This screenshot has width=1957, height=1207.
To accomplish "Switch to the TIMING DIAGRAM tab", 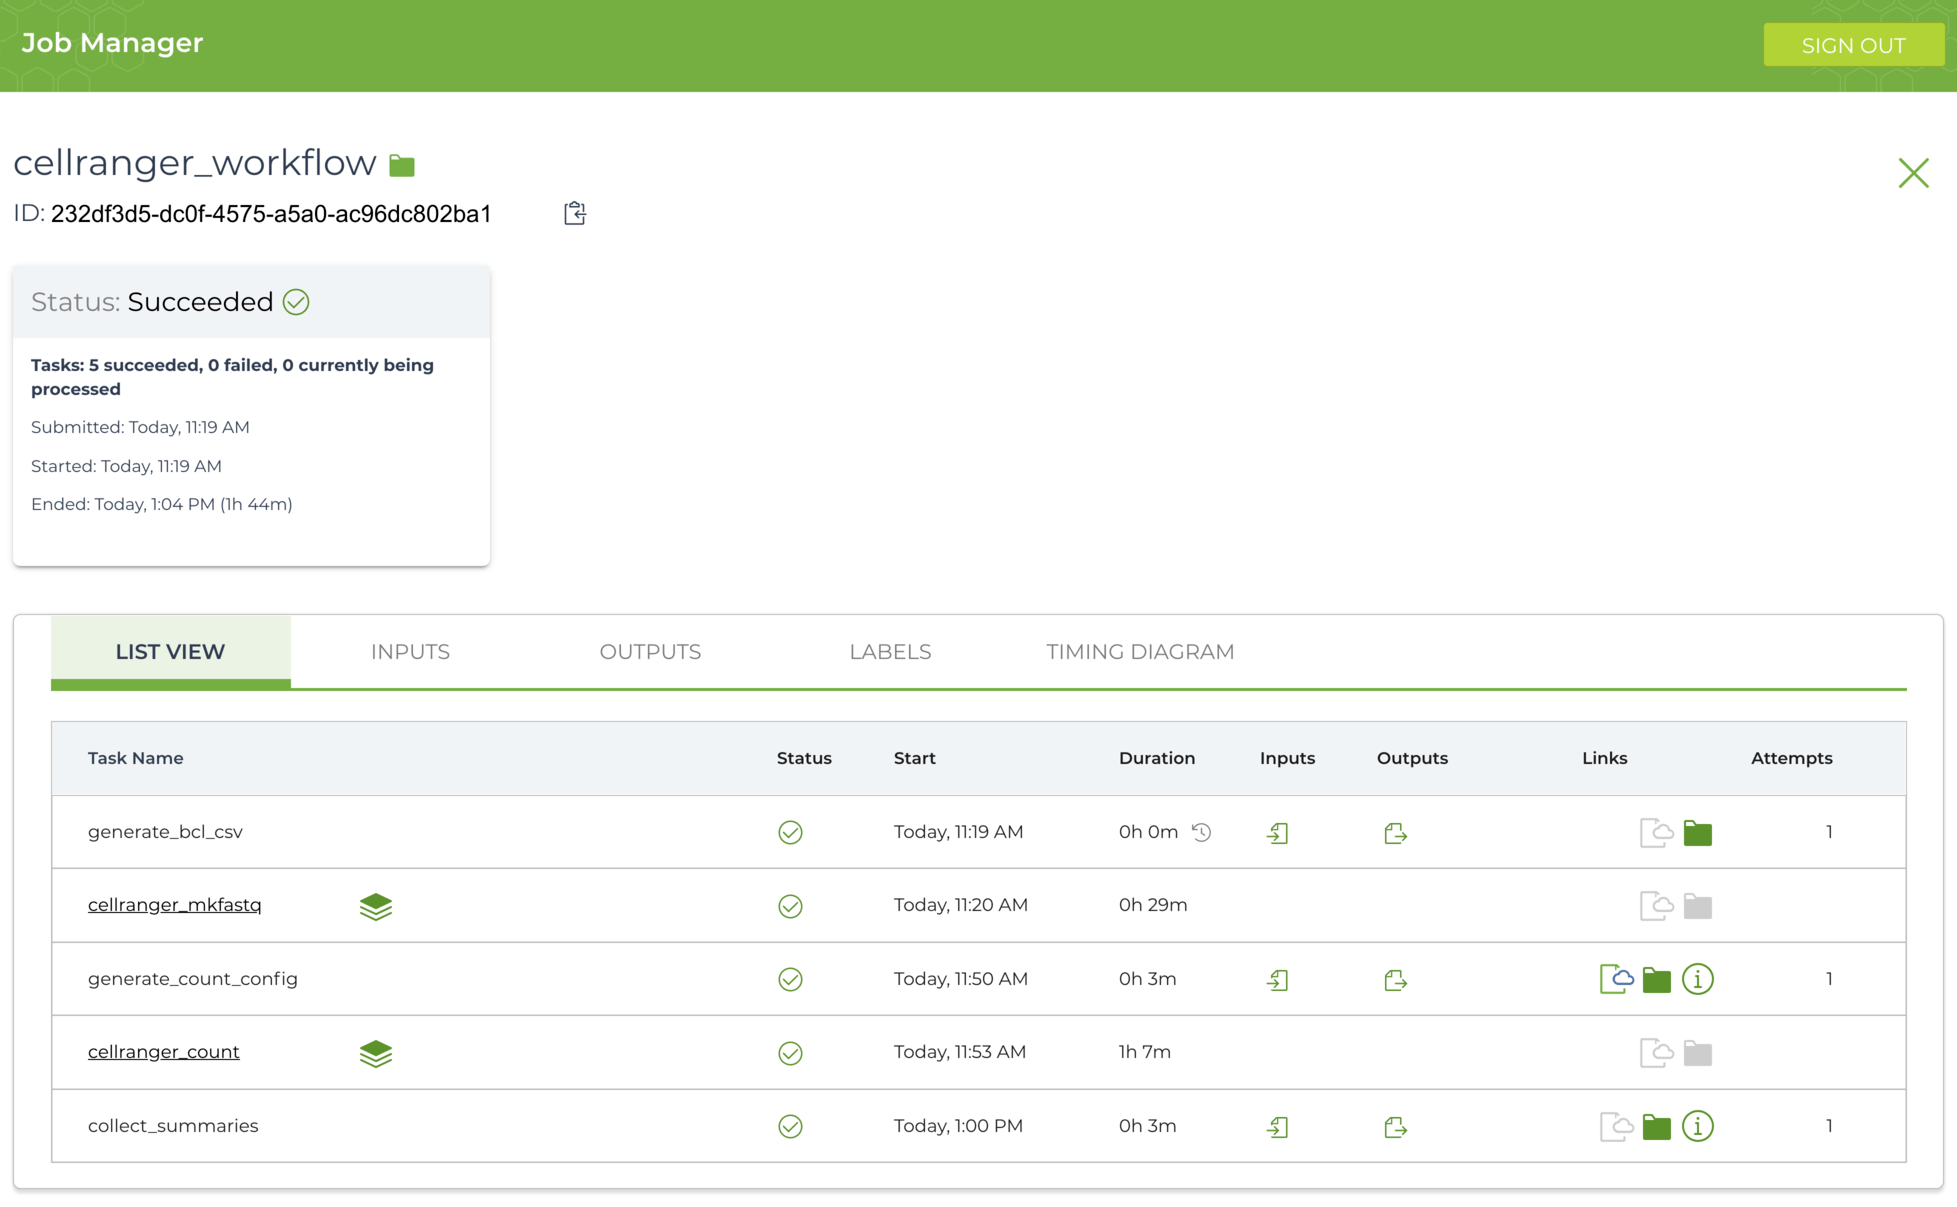I will point(1140,652).
